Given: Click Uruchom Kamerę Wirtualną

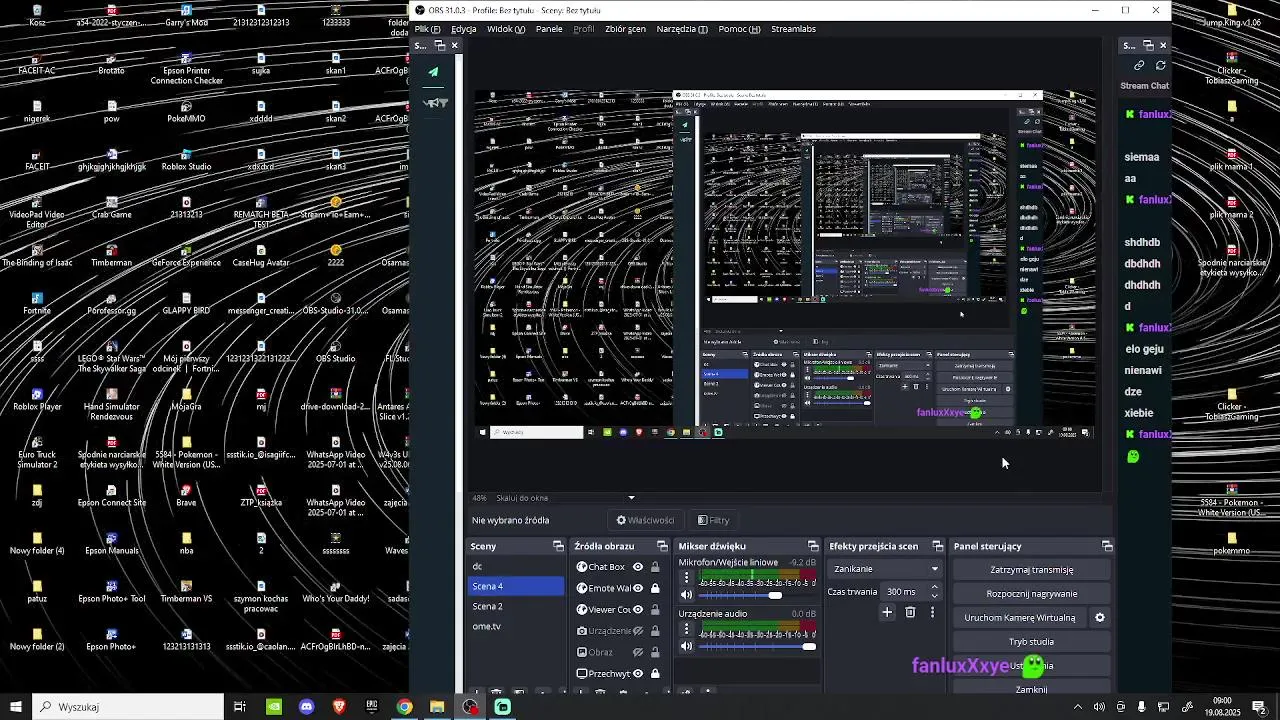Looking at the screenshot, I should [1020, 618].
